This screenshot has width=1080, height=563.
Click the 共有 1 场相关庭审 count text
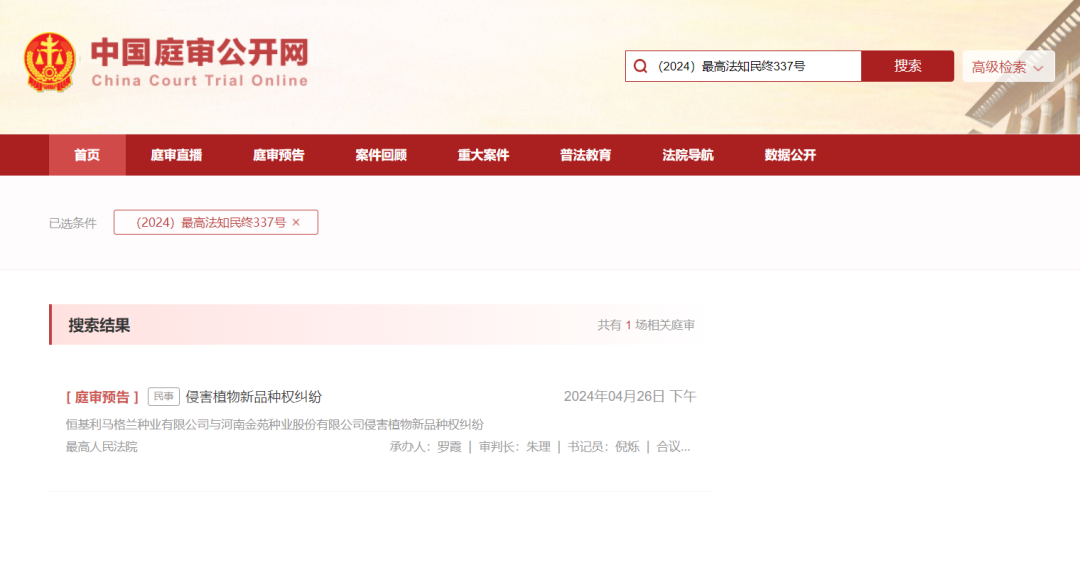646,325
